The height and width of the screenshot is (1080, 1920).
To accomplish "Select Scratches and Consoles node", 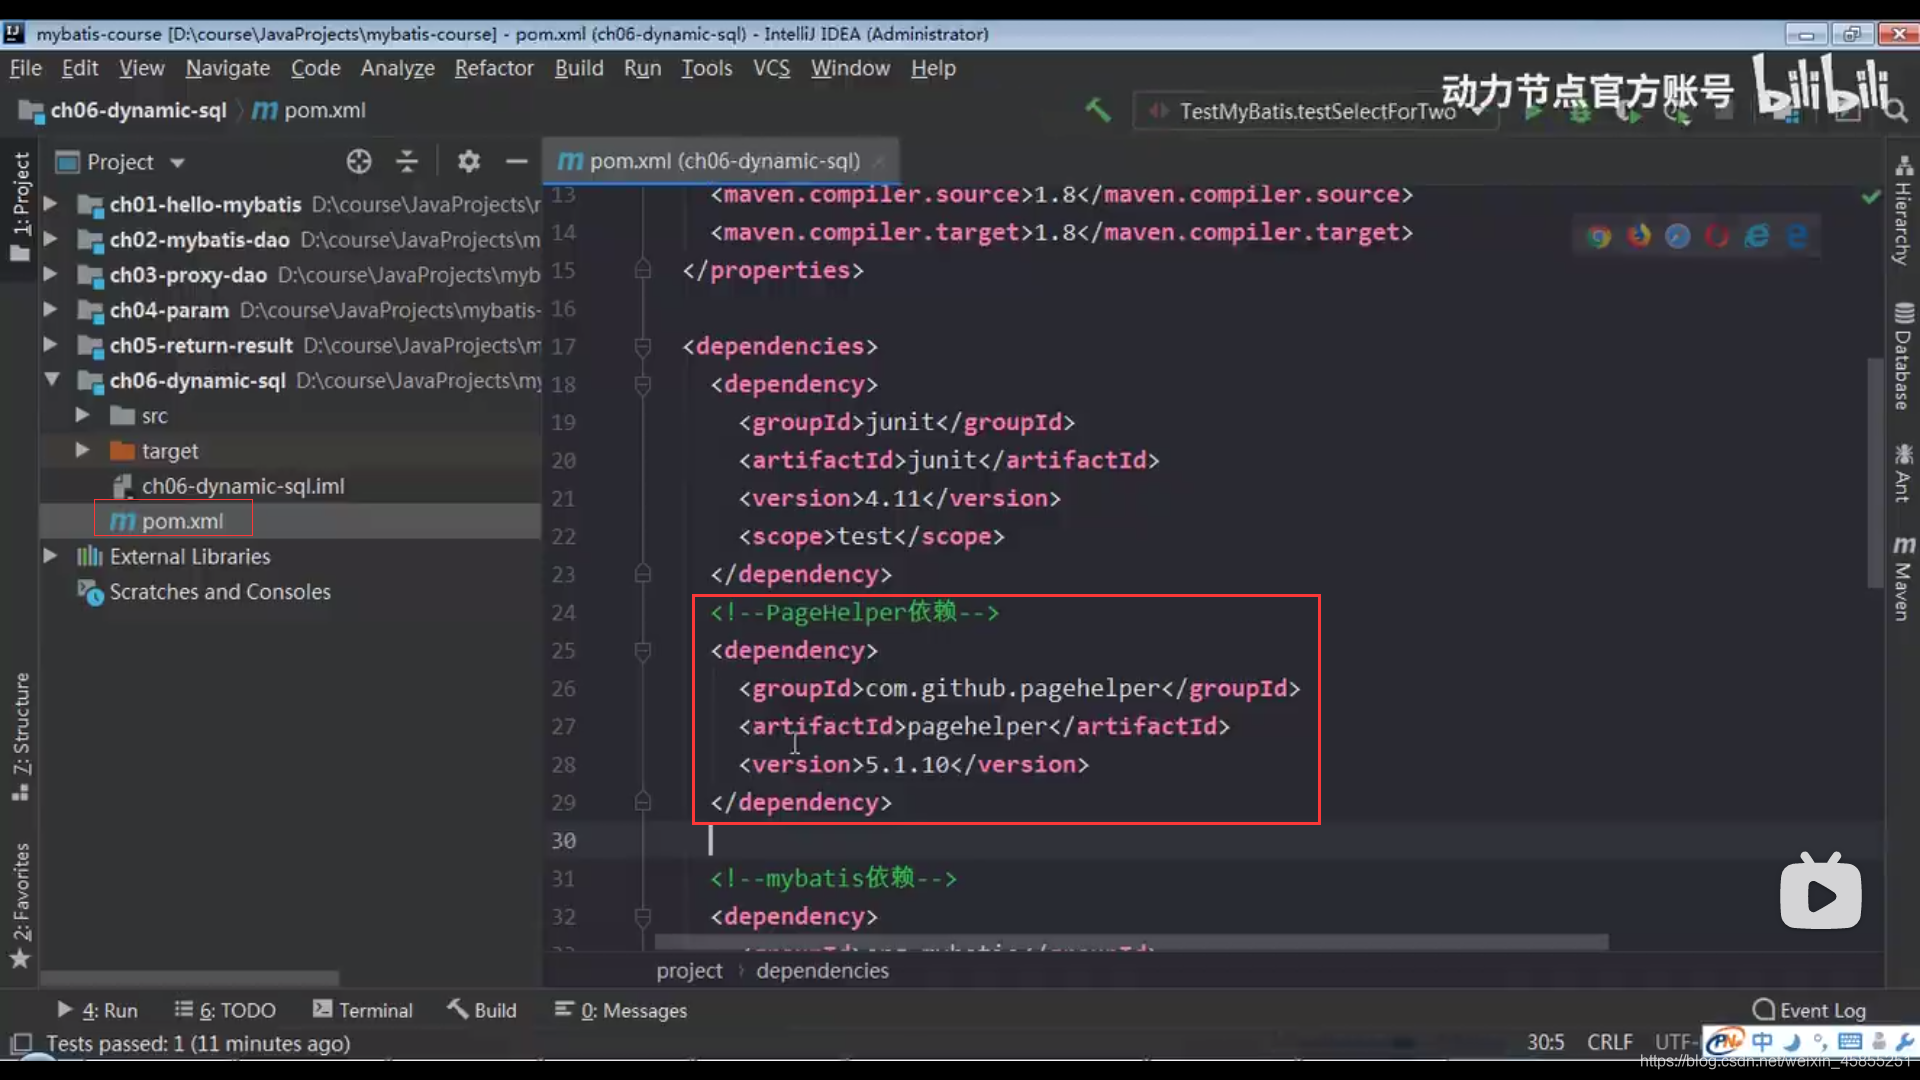I will (x=219, y=592).
